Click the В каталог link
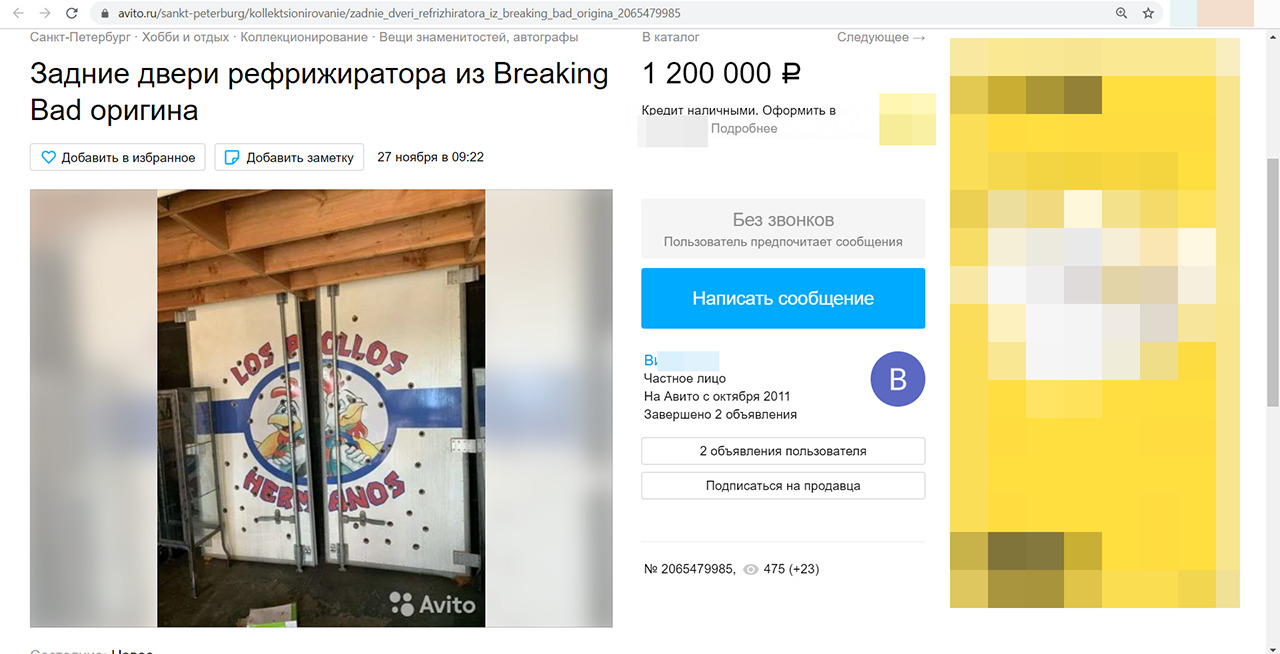Image resolution: width=1280 pixels, height=654 pixels. [x=671, y=37]
